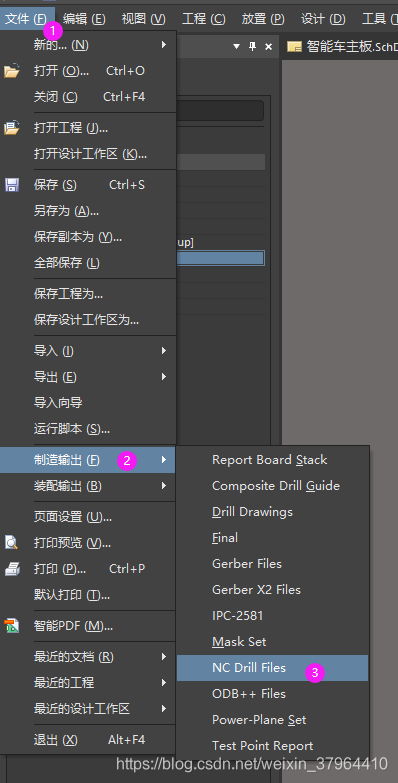The height and width of the screenshot is (783, 398).
Task: Expand the 最近的工程 submenu
Action: point(88,682)
